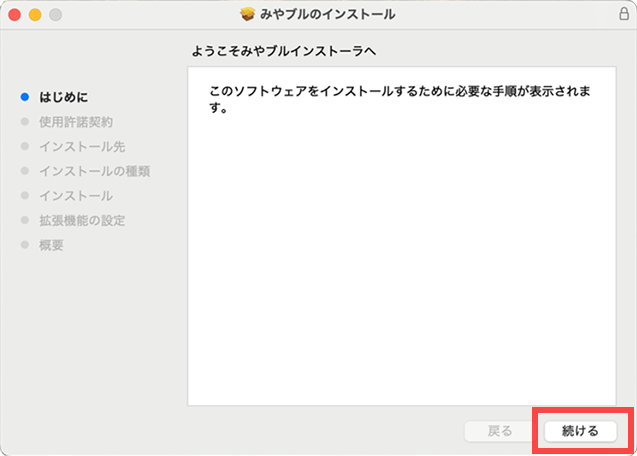Click the 拡張機能の設定 step label

coord(82,220)
